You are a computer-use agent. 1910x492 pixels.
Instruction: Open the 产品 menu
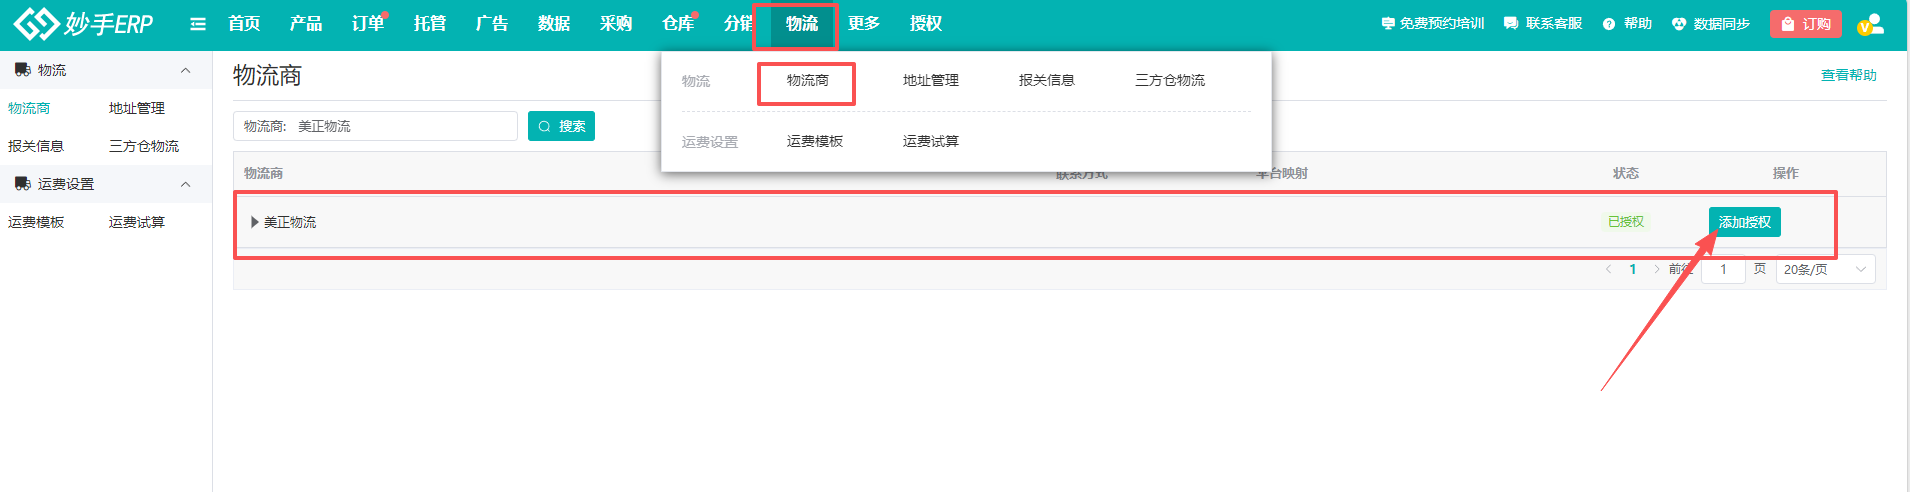click(306, 23)
